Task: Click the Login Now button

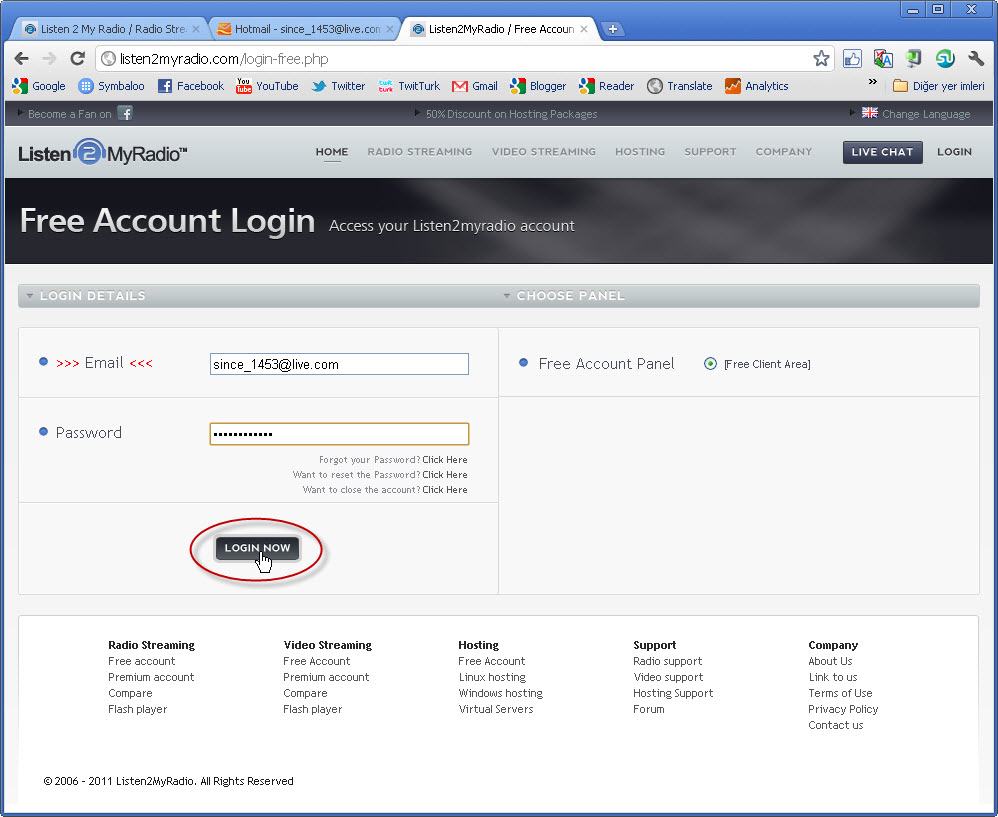Action: click(x=257, y=548)
